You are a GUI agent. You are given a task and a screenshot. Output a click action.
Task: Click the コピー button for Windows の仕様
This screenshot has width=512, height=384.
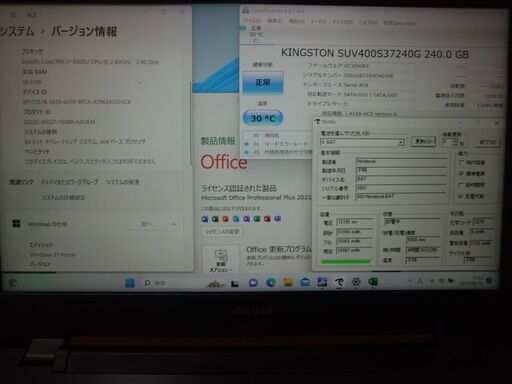[146, 224]
